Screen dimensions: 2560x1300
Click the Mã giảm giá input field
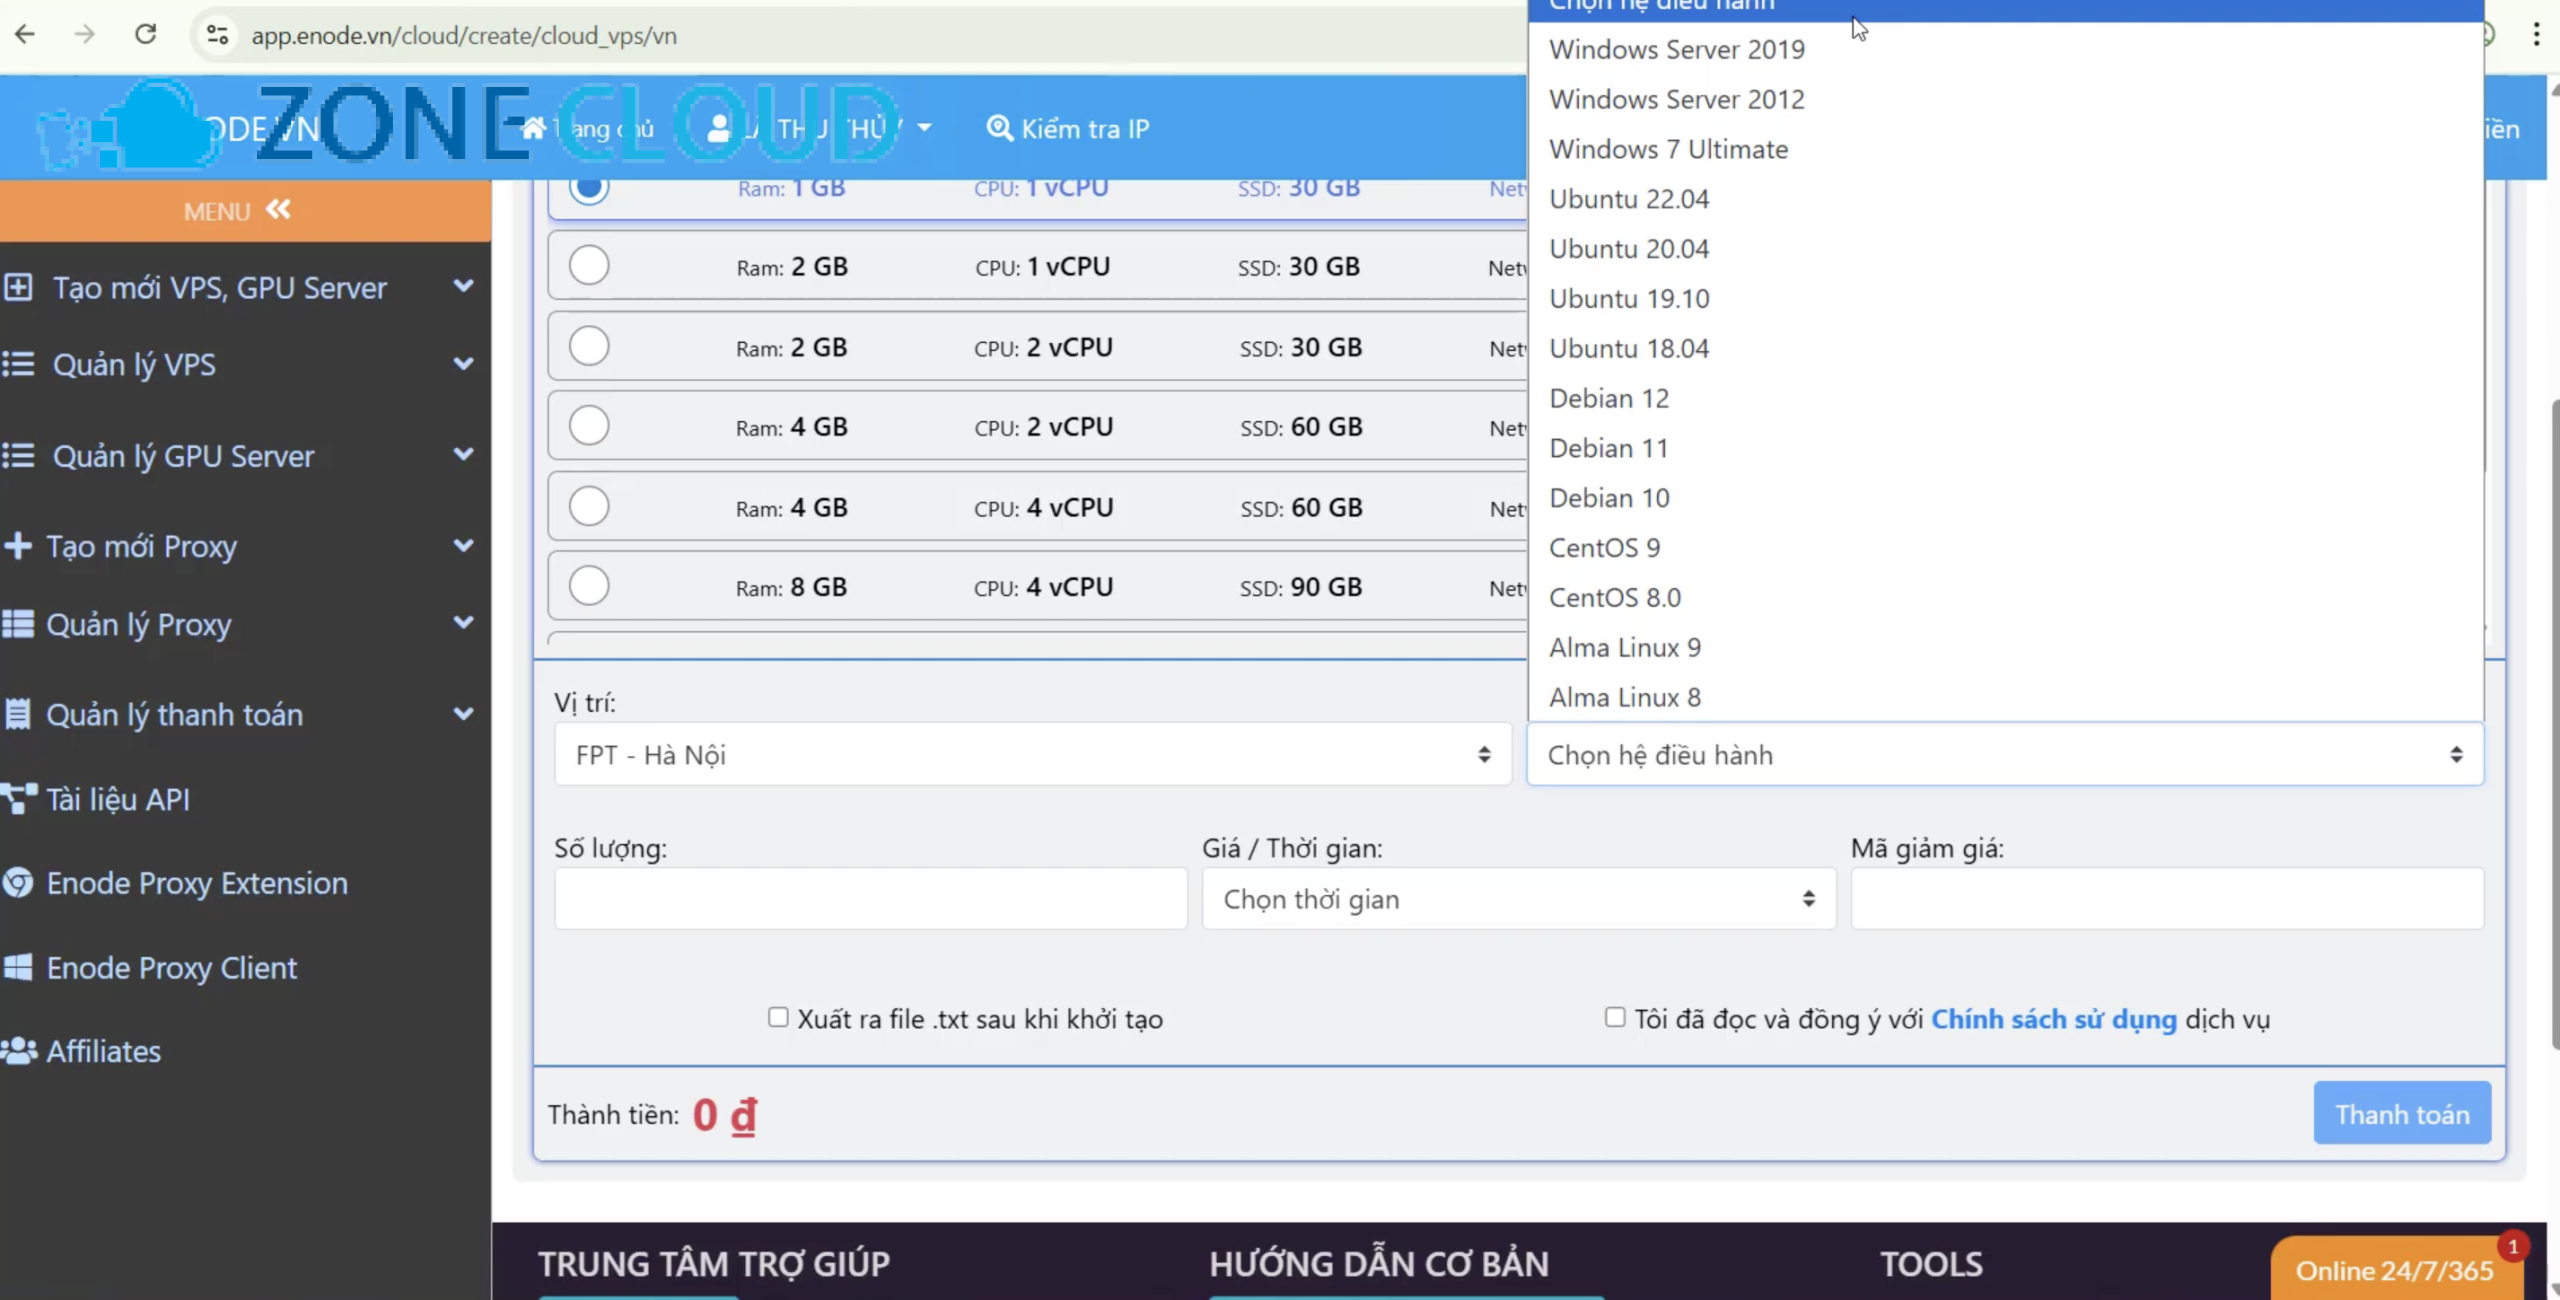(x=2167, y=899)
